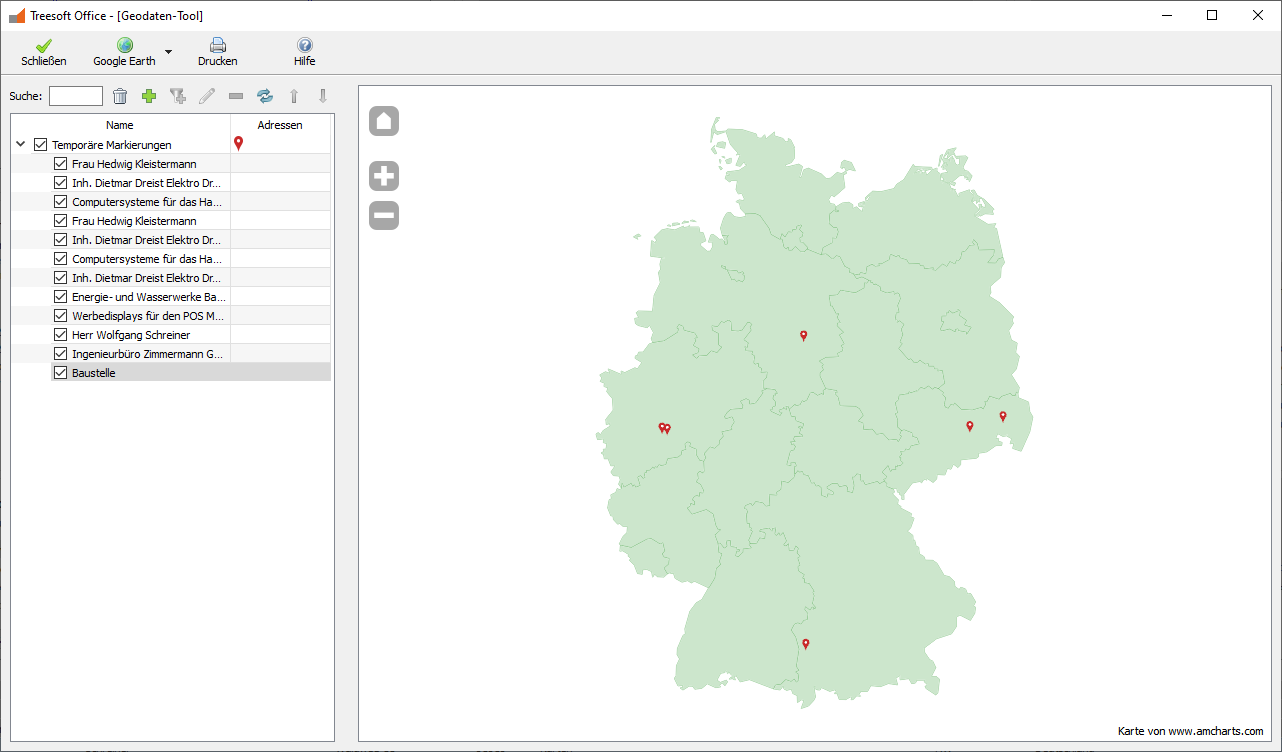The height and width of the screenshot is (752, 1282).
Task: Toggle Herr Wolfgang Schreiner checkbox
Action: (x=61, y=335)
